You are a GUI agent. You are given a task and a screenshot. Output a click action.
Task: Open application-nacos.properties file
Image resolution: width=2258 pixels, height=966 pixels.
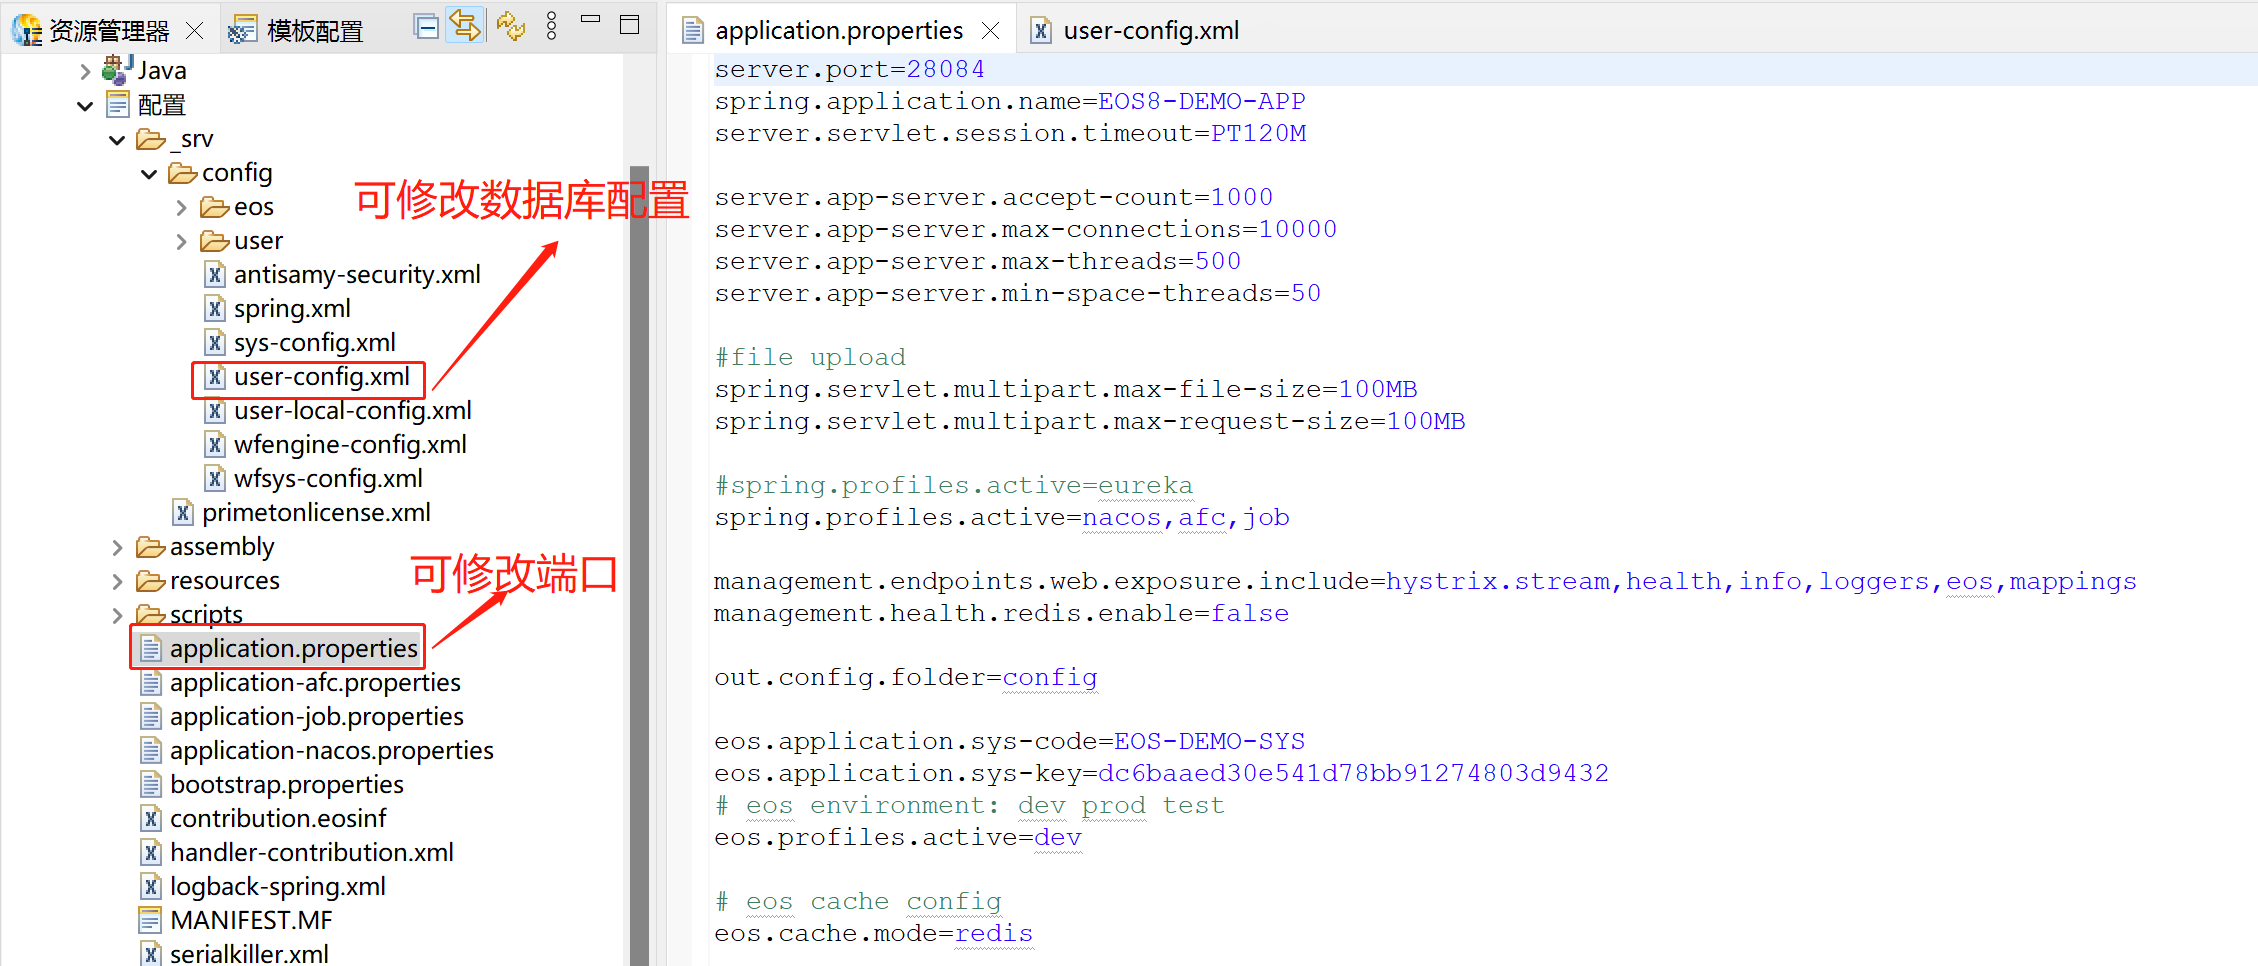point(331,751)
